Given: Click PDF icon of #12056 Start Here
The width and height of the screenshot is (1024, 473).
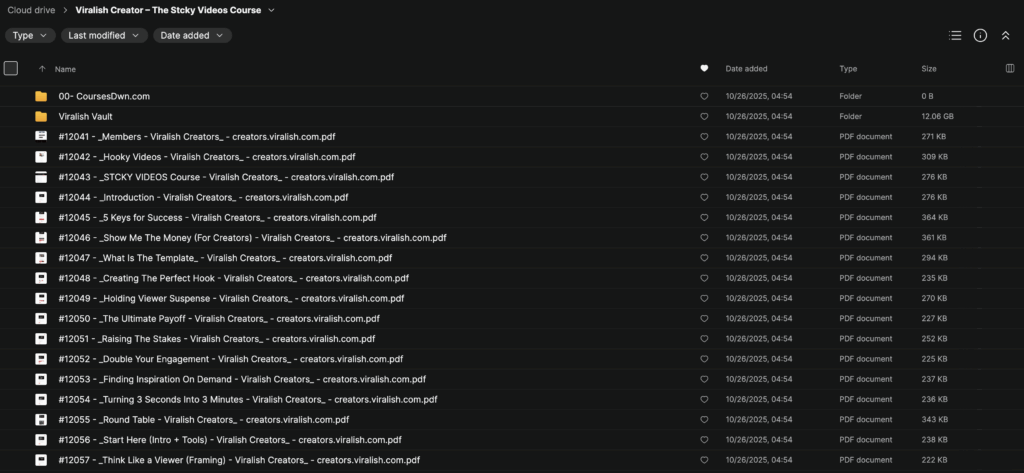Looking at the screenshot, I should pos(41,440).
